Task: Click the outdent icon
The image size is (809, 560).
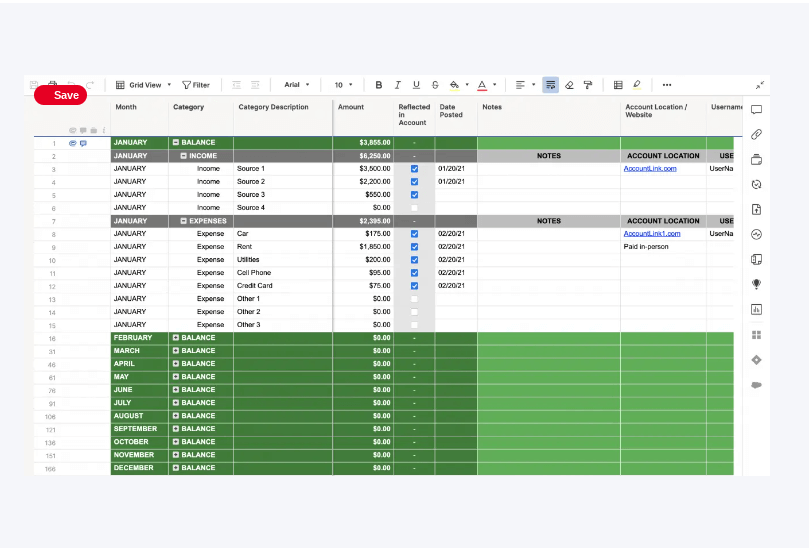Action: [236, 85]
